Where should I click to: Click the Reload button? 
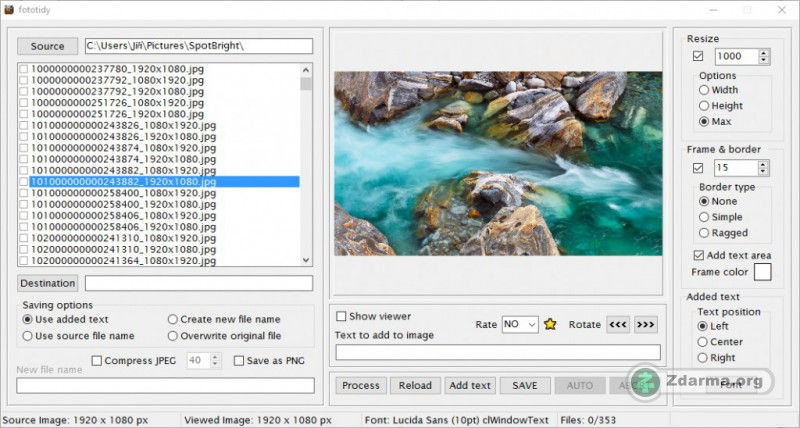pyautogui.click(x=415, y=386)
